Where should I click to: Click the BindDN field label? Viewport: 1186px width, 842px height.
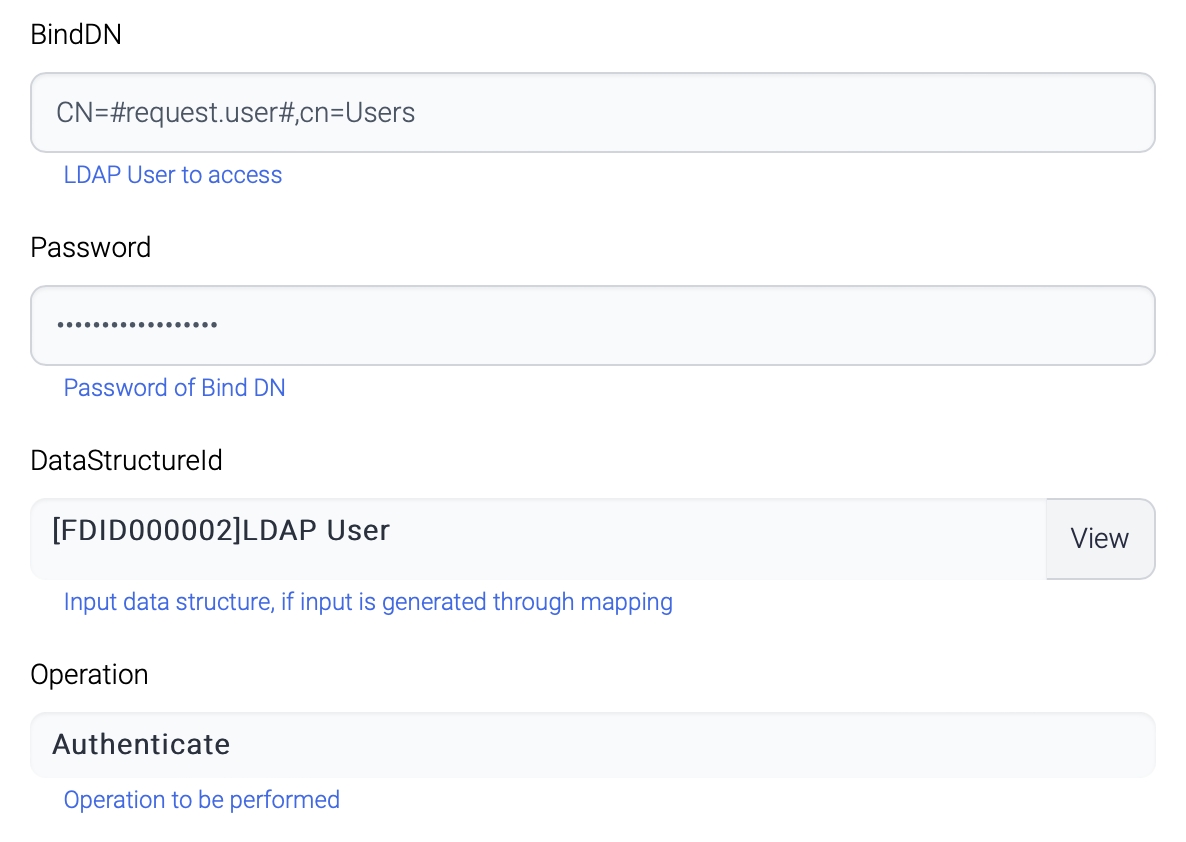[76, 34]
